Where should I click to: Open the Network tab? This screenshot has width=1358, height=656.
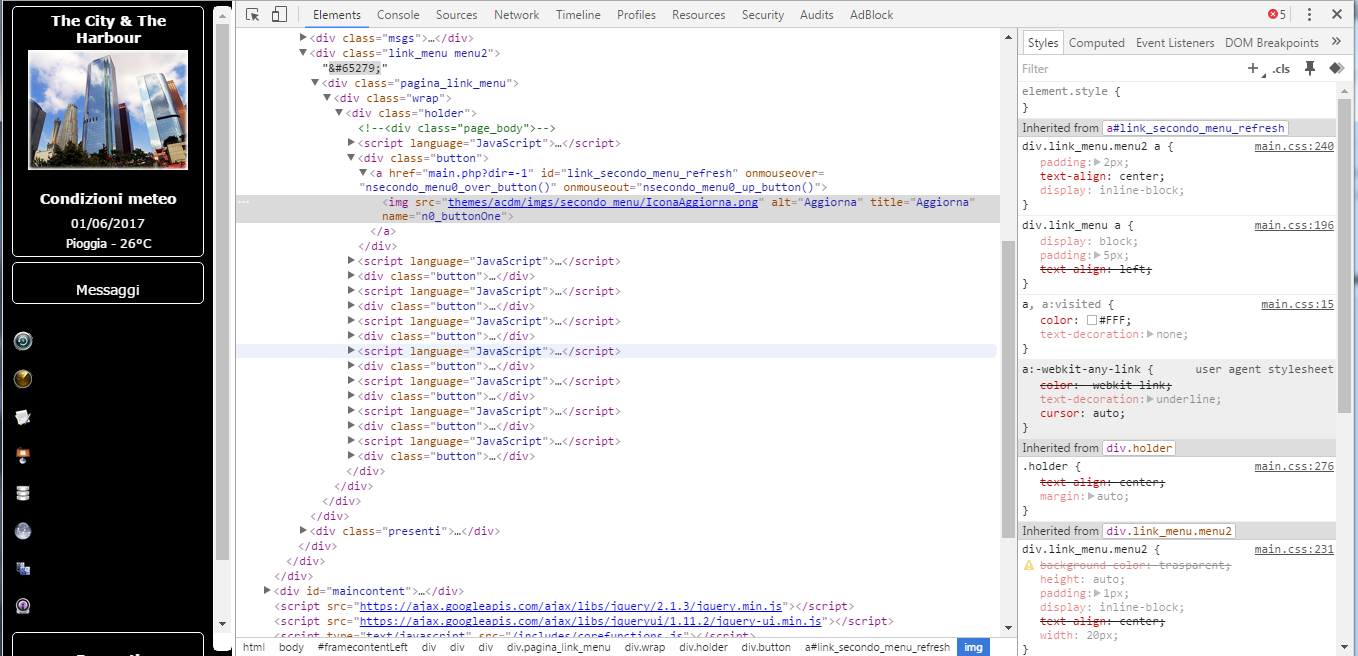tap(517, 14)
